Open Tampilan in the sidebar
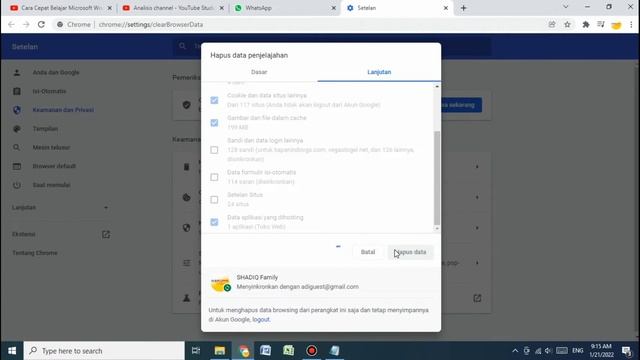The image size is (640, 360). click(x=45, y=129)
